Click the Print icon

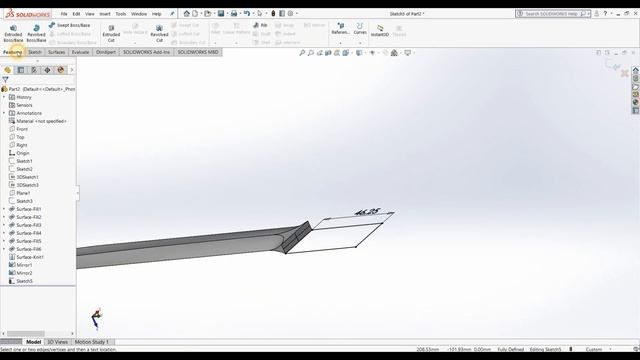point(234,13)
